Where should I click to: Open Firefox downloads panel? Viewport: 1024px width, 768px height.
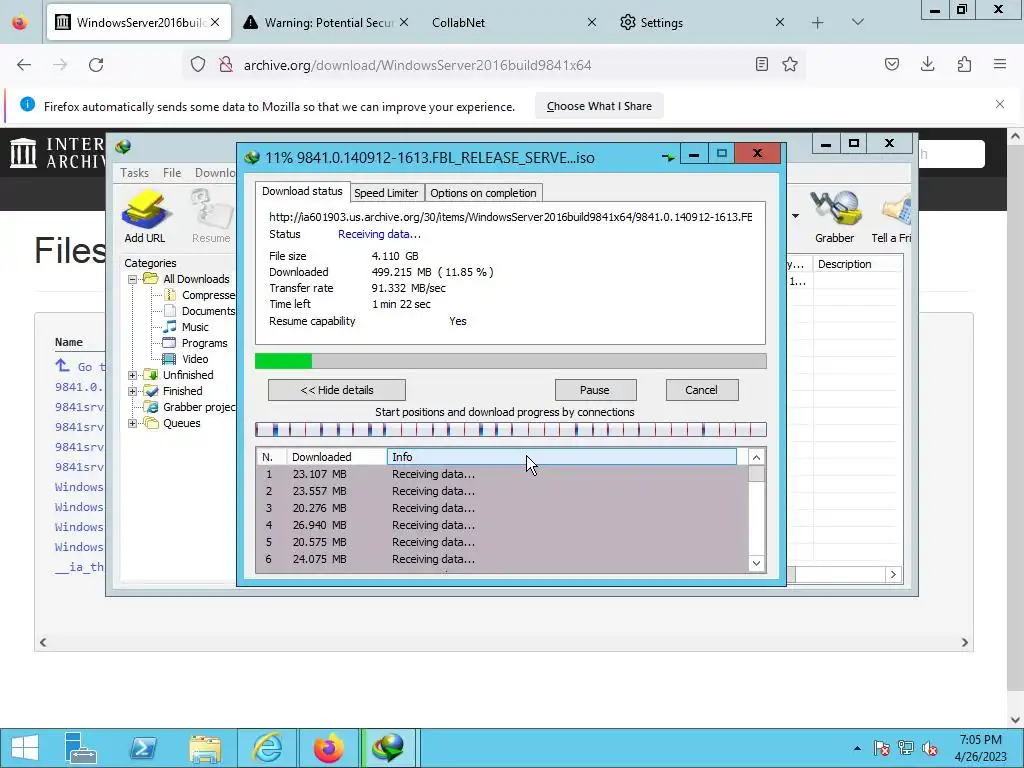(927, 64)
